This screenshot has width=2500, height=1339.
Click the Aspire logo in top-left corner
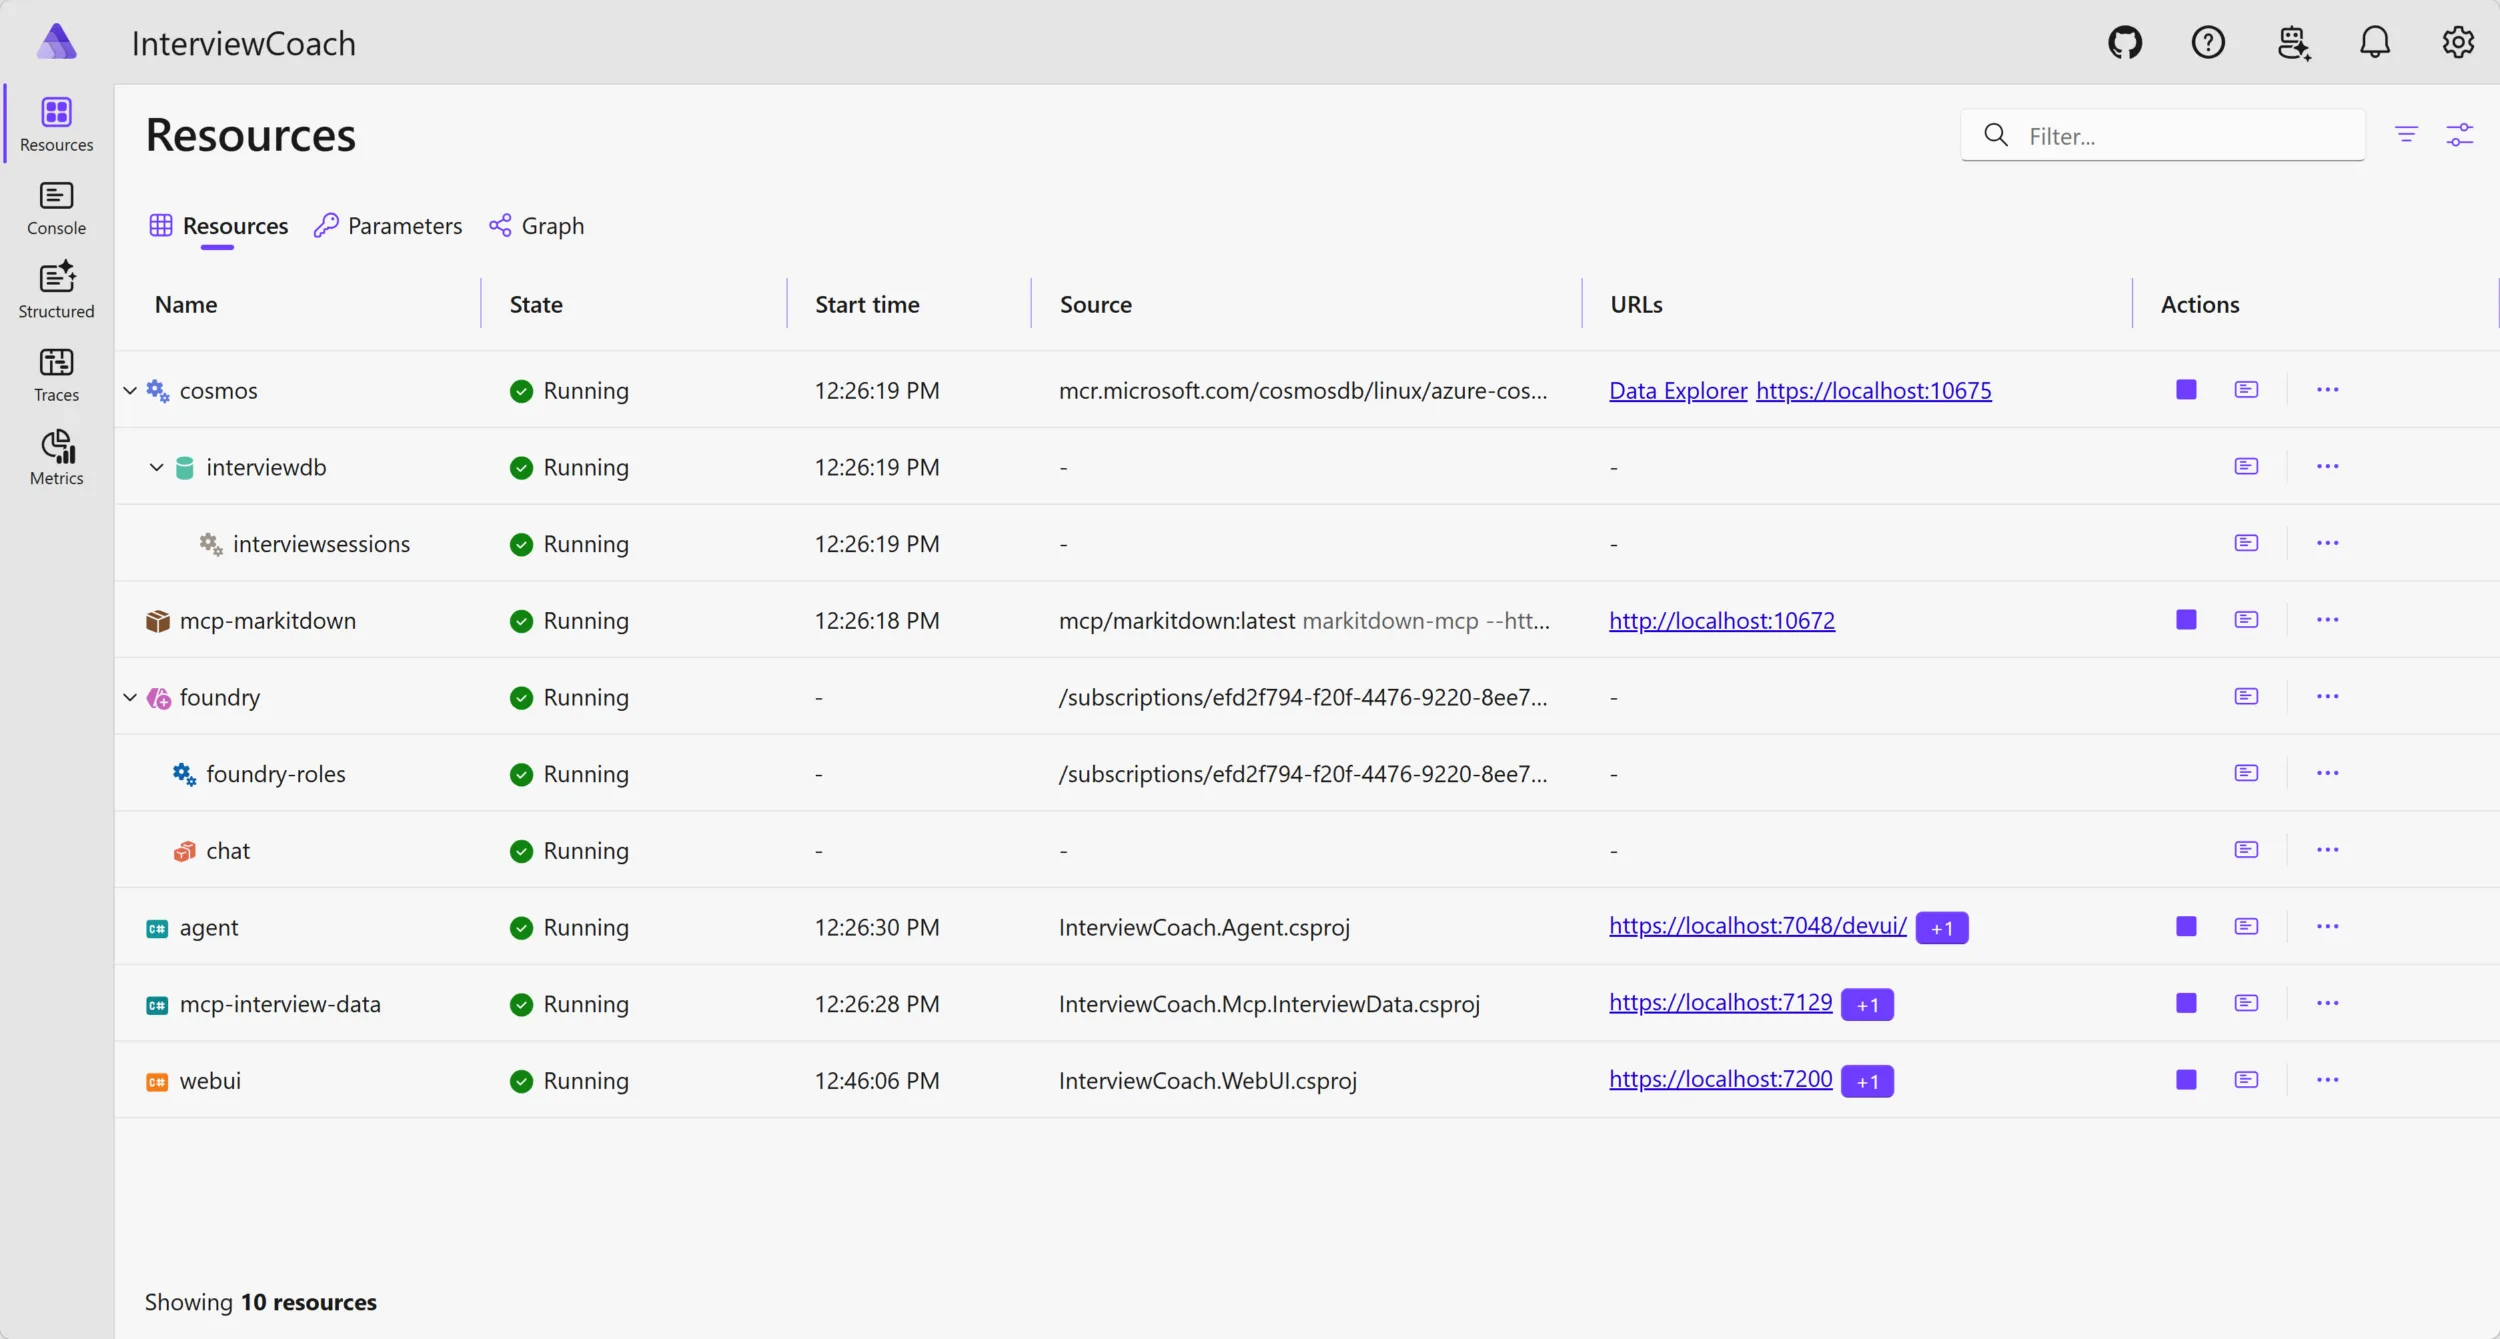pyautogui.click(x=56, y=42)
